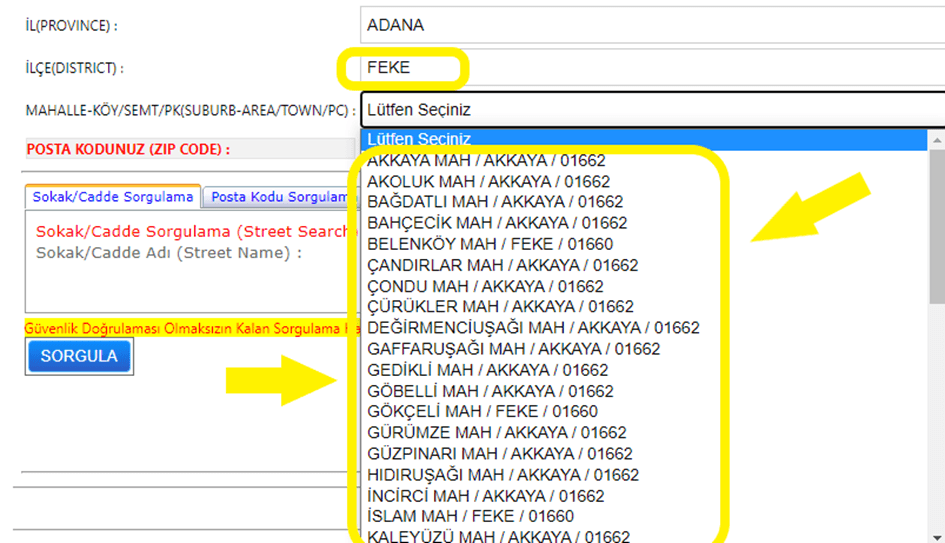945x543 pixels.
Task: Select the highlighted Lütfen Seçiniz option
Action: click(x=640, y=139)
